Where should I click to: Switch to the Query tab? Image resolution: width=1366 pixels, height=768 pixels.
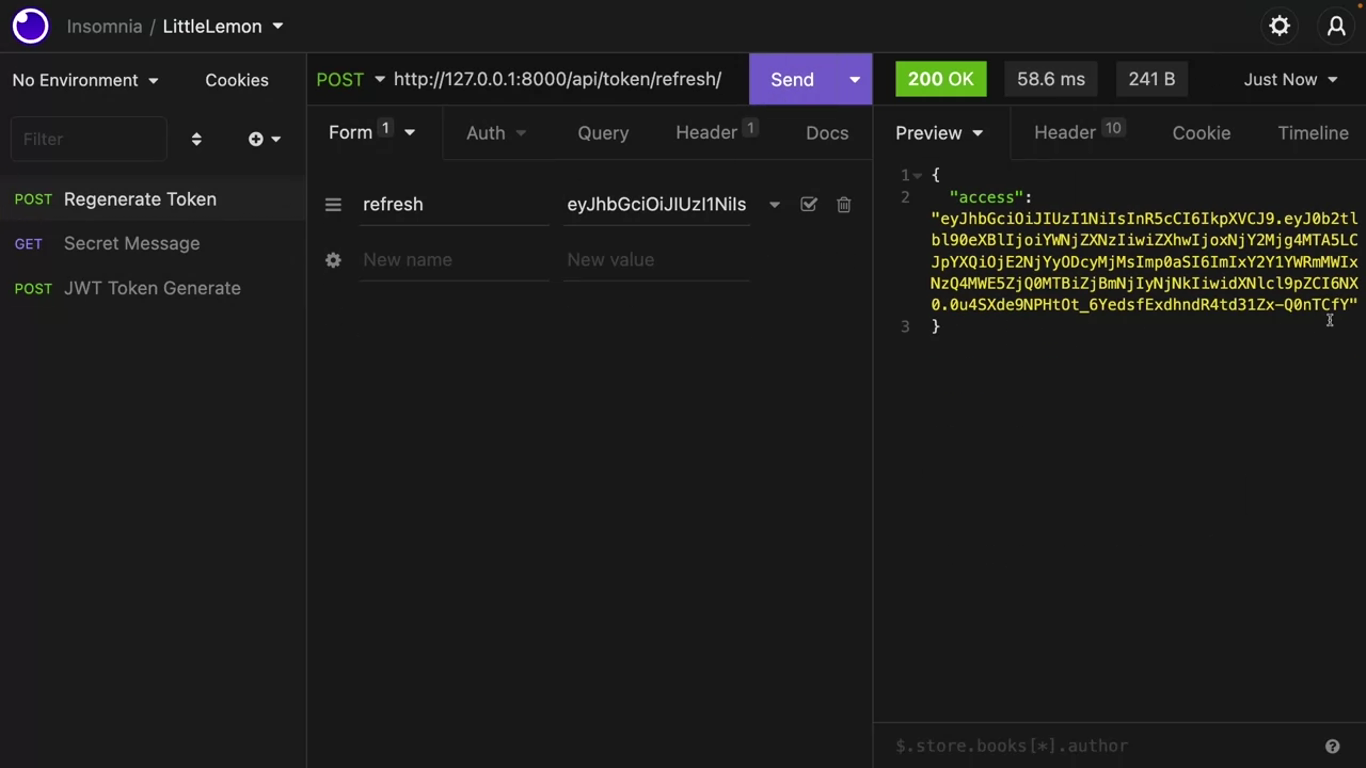603,133
